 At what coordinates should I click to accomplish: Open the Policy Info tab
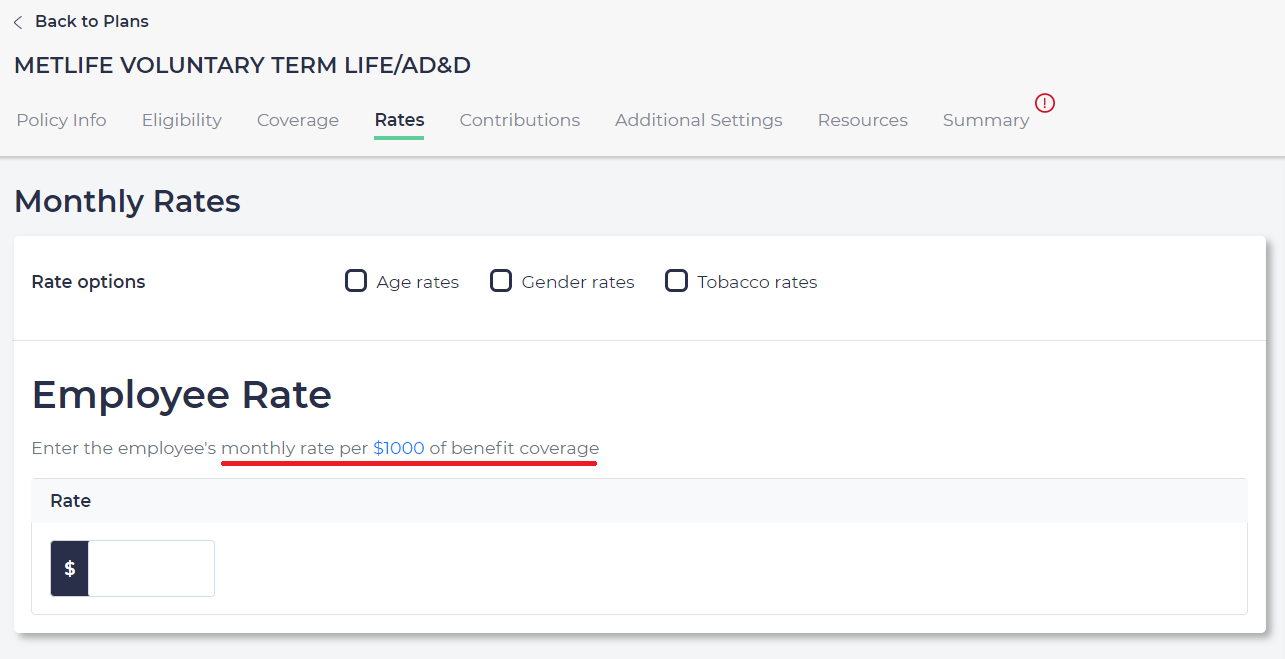[x=61, y=120]
